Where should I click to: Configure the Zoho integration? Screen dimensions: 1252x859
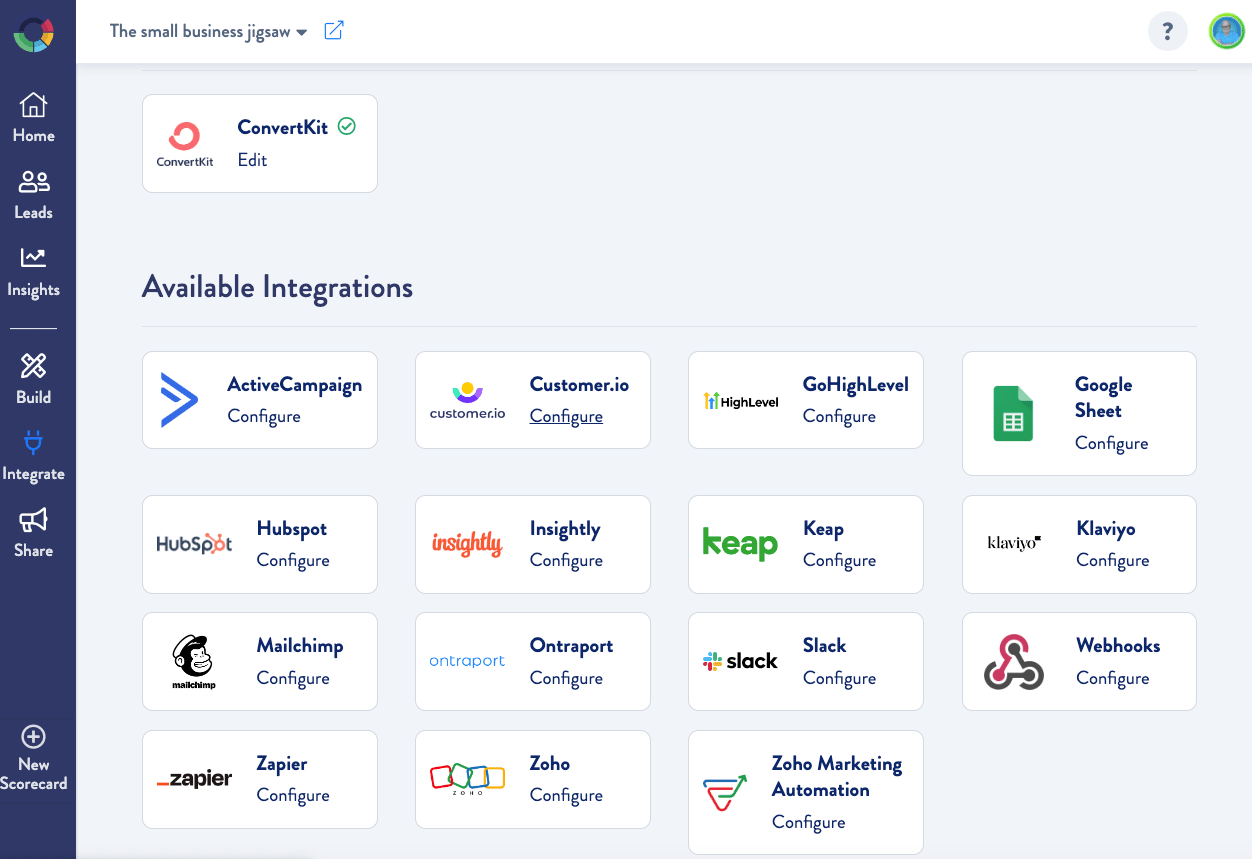566,795
